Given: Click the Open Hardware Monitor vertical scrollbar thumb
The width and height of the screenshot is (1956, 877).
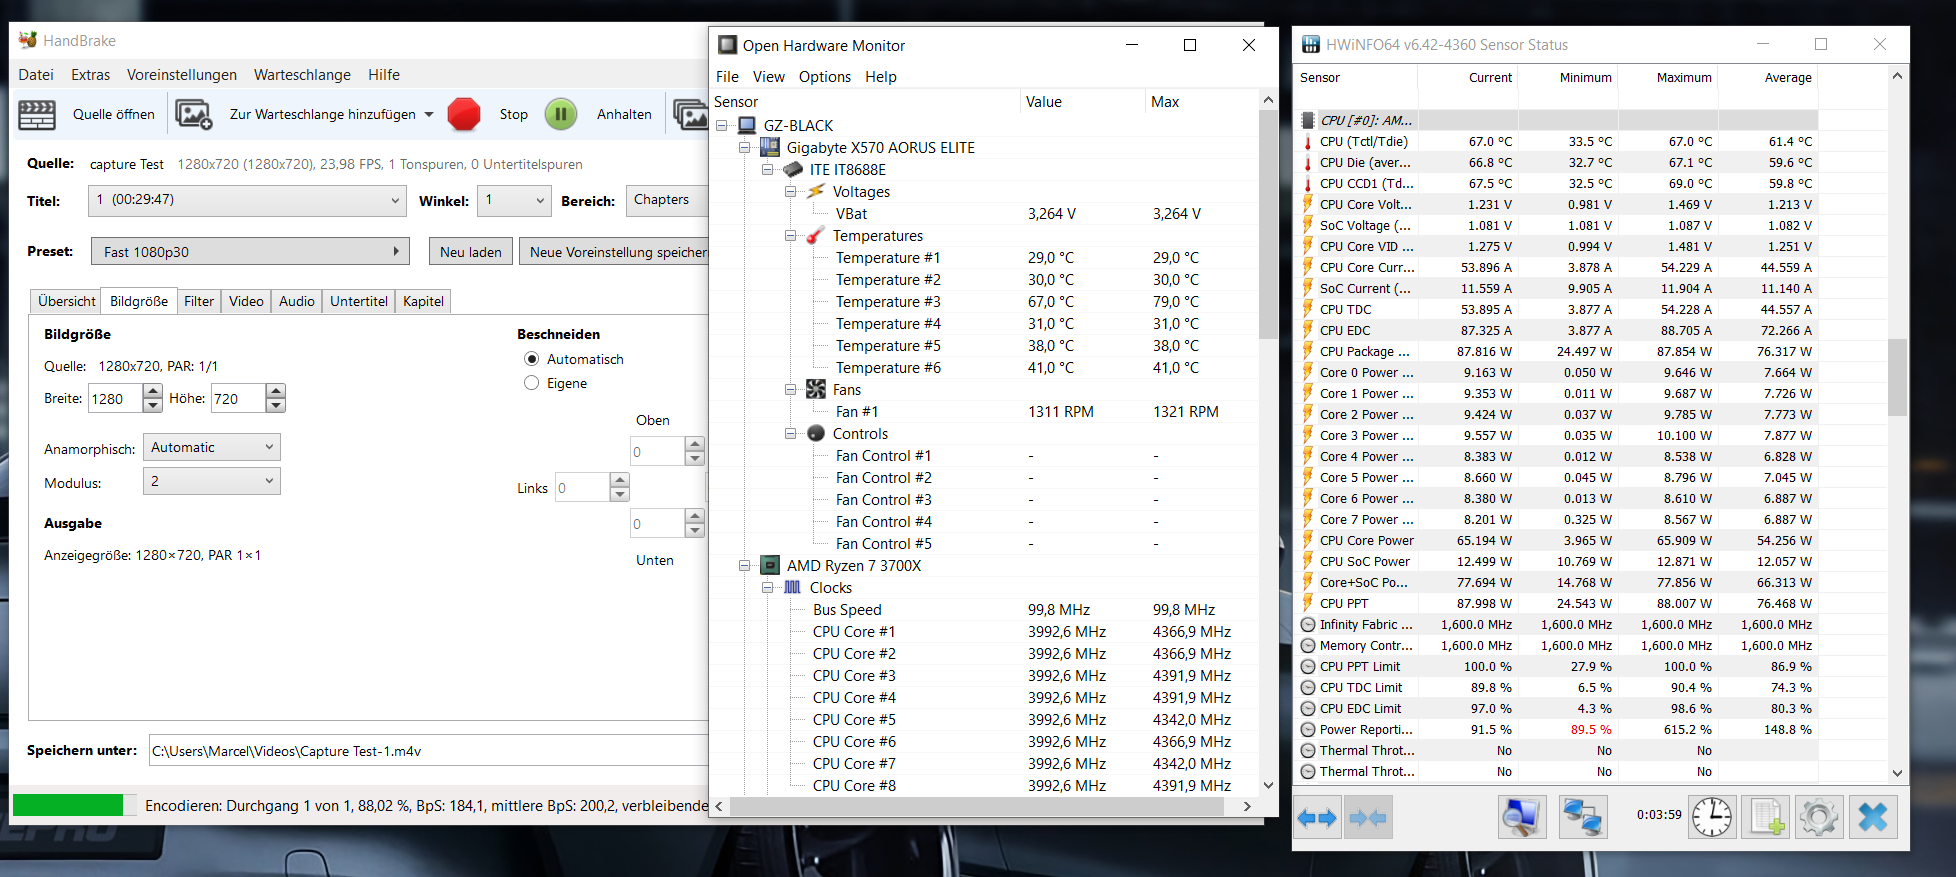Looking at the screenshot, I should point(1268,225).
